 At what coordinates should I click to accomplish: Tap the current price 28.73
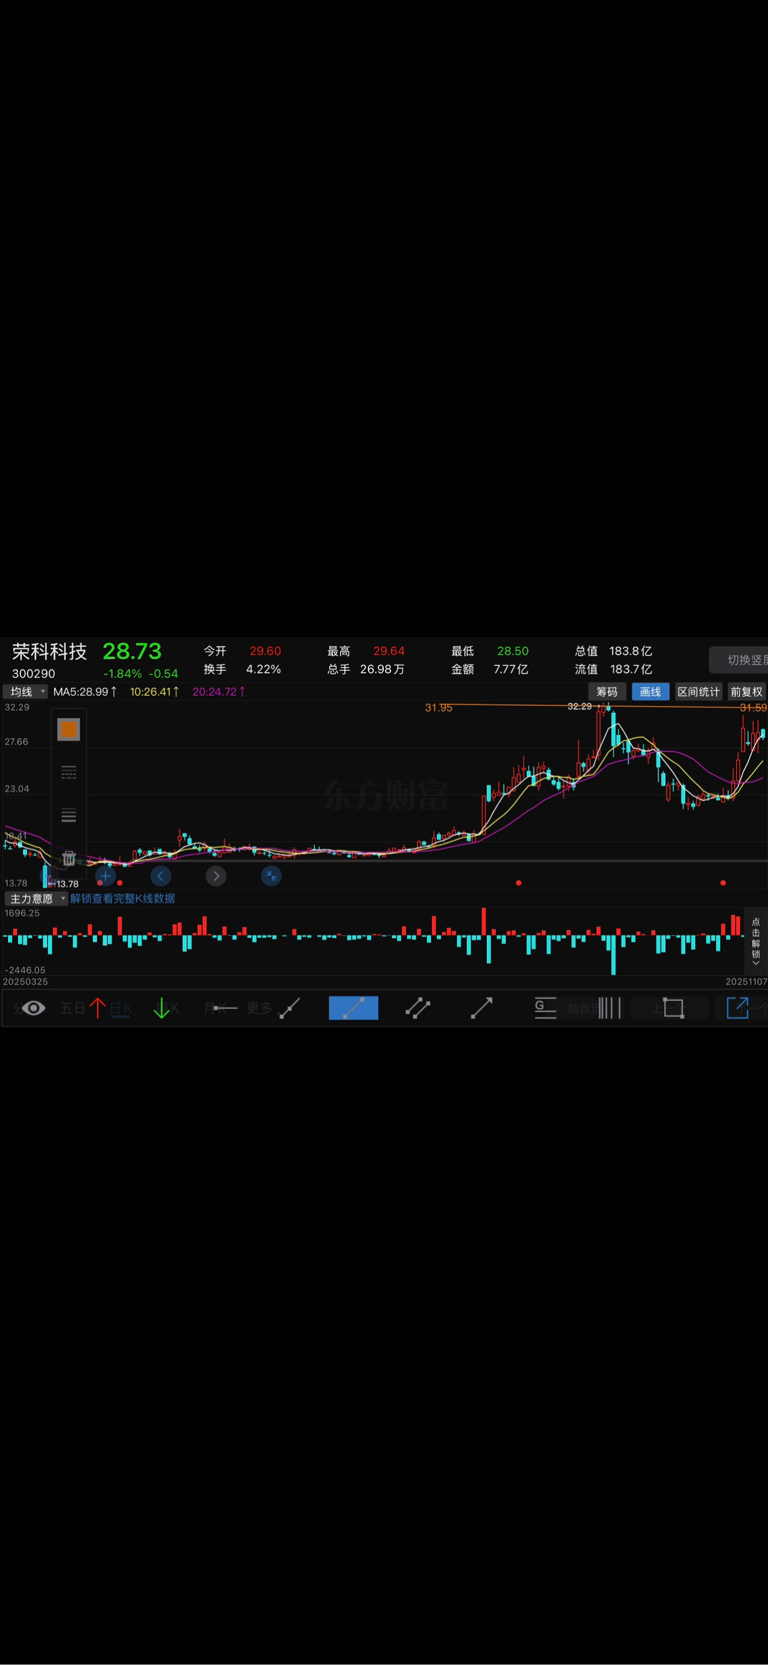click(x=132, y=651)
